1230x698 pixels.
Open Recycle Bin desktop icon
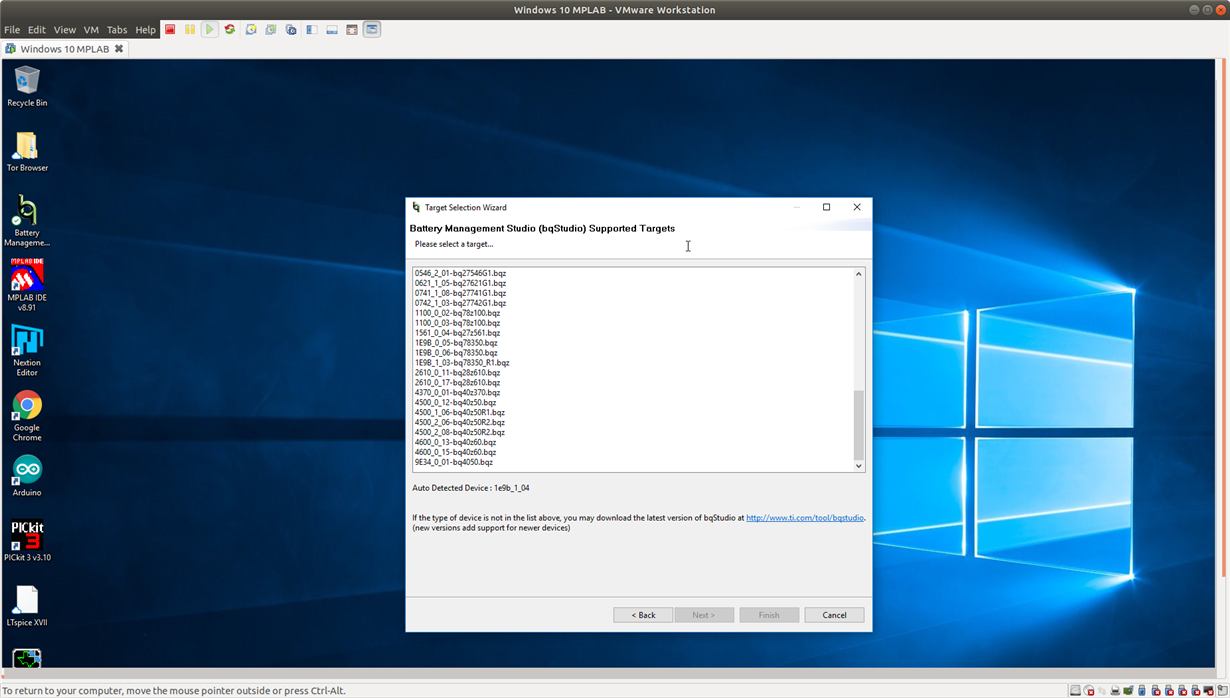click(27, 86)
